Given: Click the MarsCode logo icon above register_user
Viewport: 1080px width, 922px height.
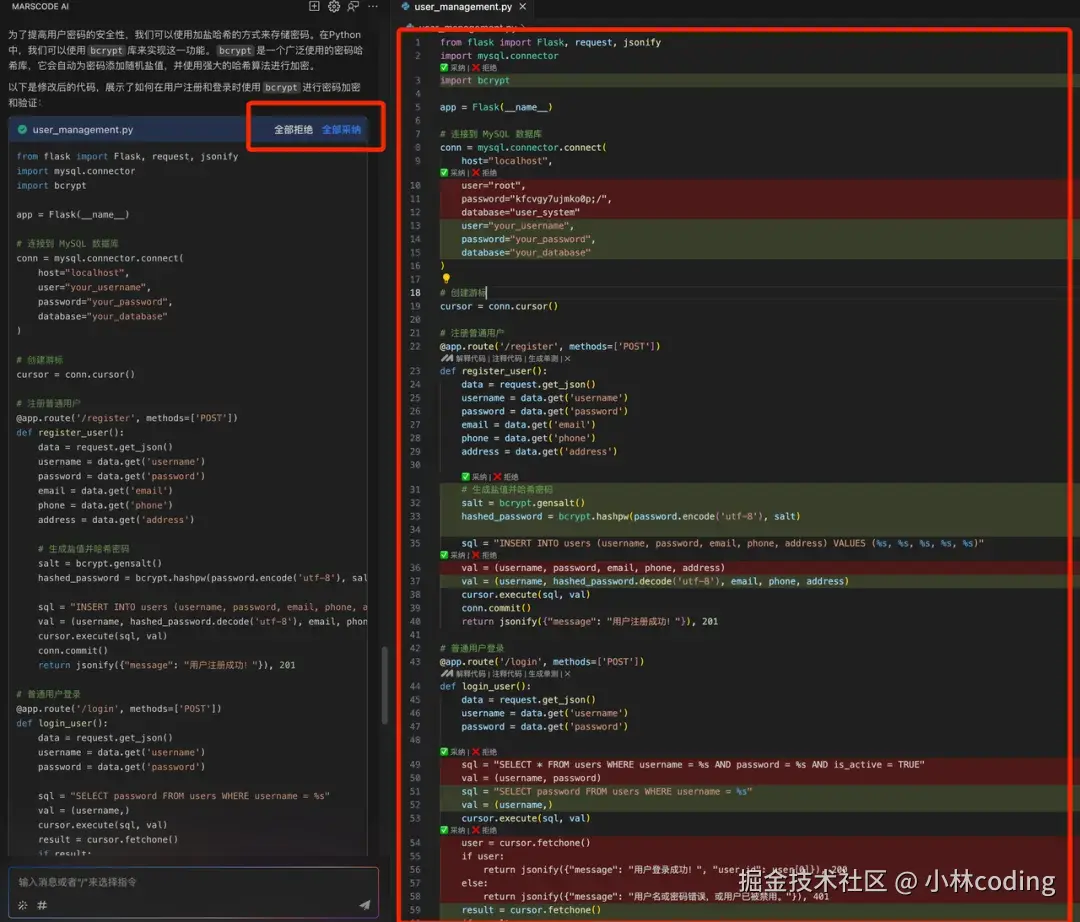Looking at the screenshot, I should pyautogui.click(x=447, y=359).
